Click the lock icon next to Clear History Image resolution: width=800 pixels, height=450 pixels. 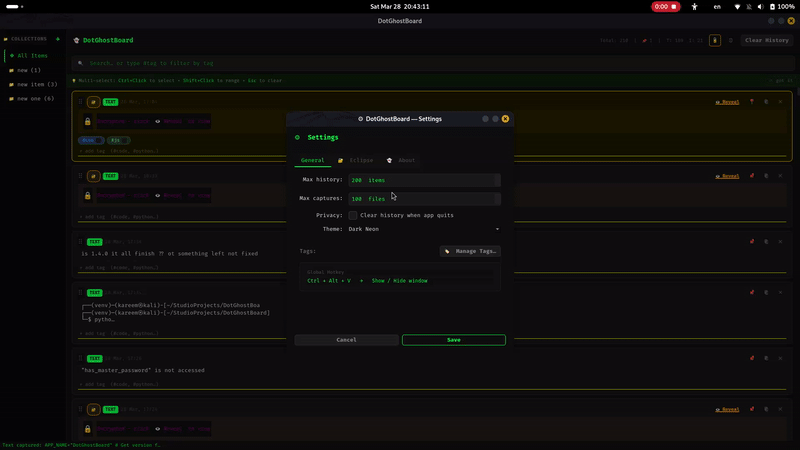(x=715, y=40)
